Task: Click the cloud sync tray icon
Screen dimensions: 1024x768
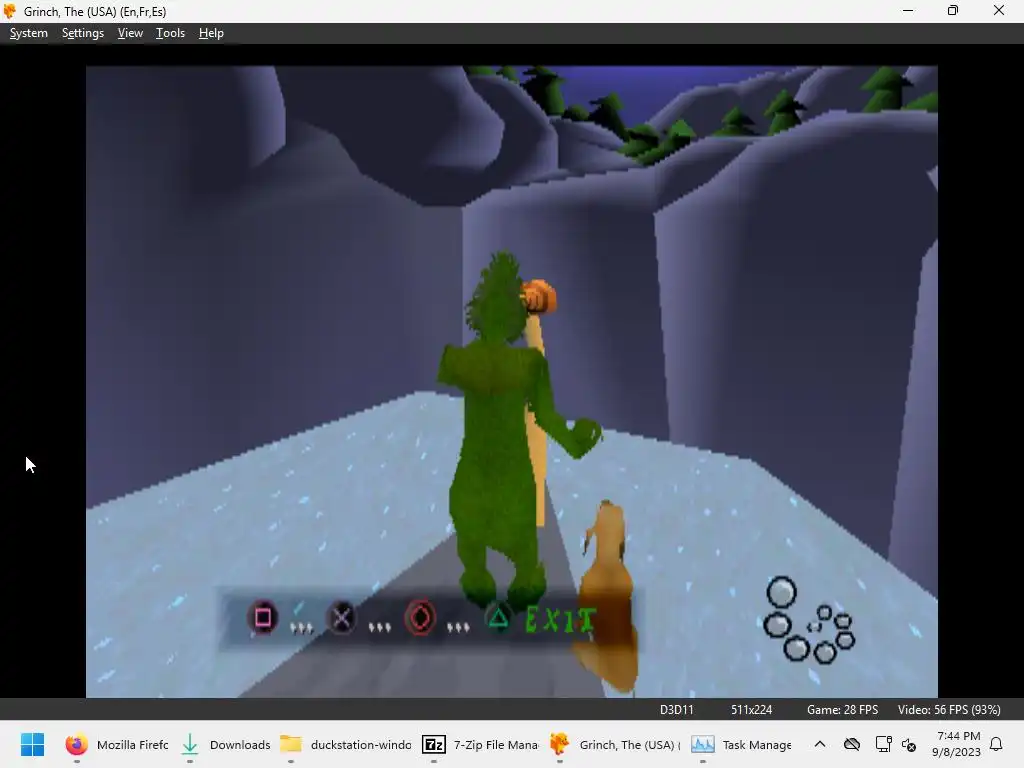Action: click(x=852, y=744)
